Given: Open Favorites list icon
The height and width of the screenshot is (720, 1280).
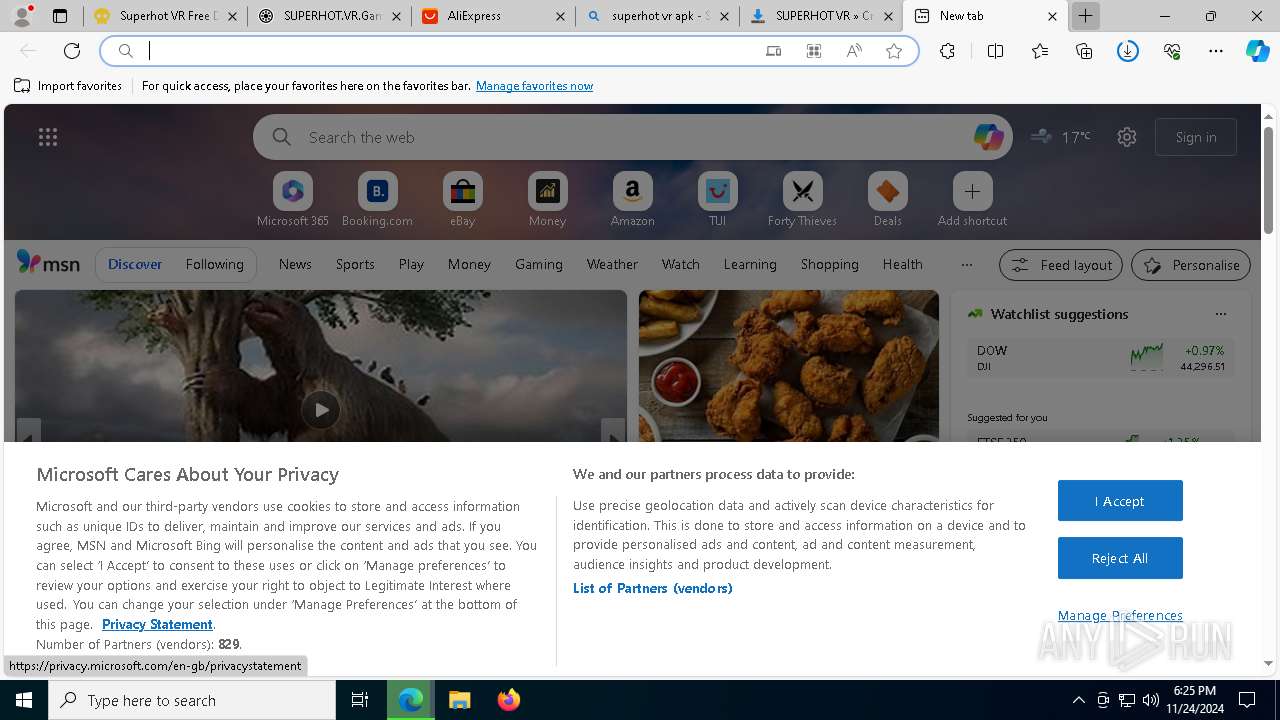Looking at the screenshot, I should click(1040, 51).
